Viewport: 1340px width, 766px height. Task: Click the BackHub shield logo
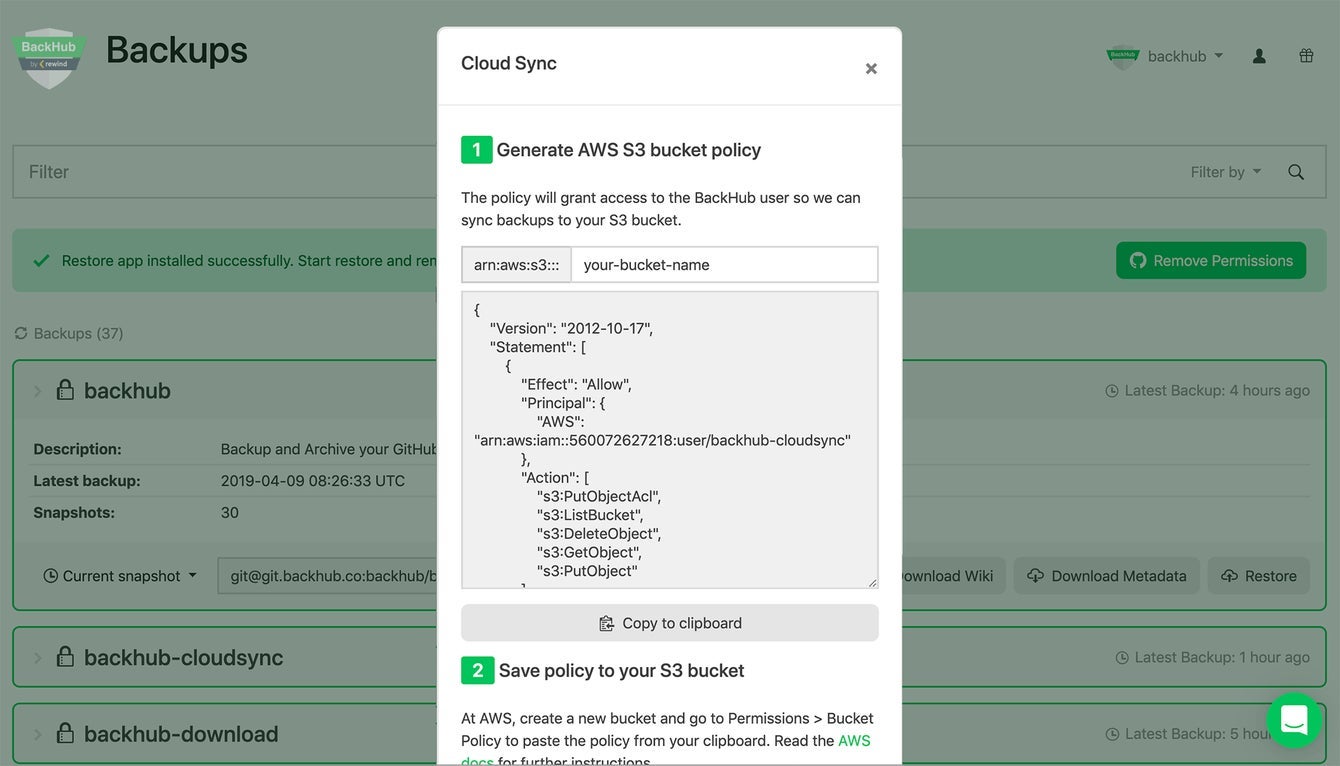[49, 57]
